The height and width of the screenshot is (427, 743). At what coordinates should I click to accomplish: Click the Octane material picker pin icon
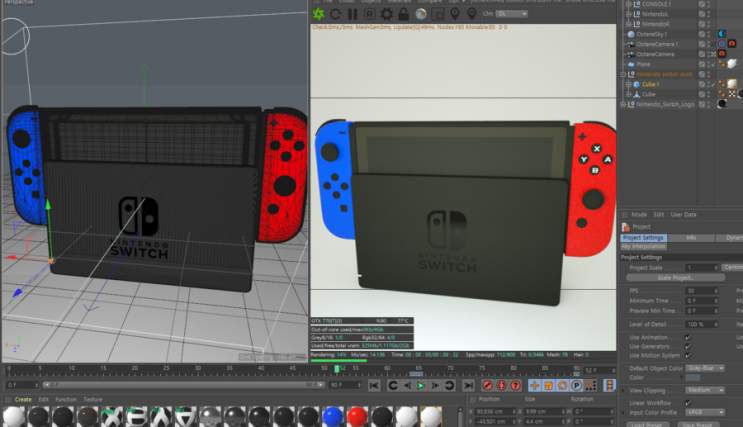pyautogui.click(x=471, y=14)
